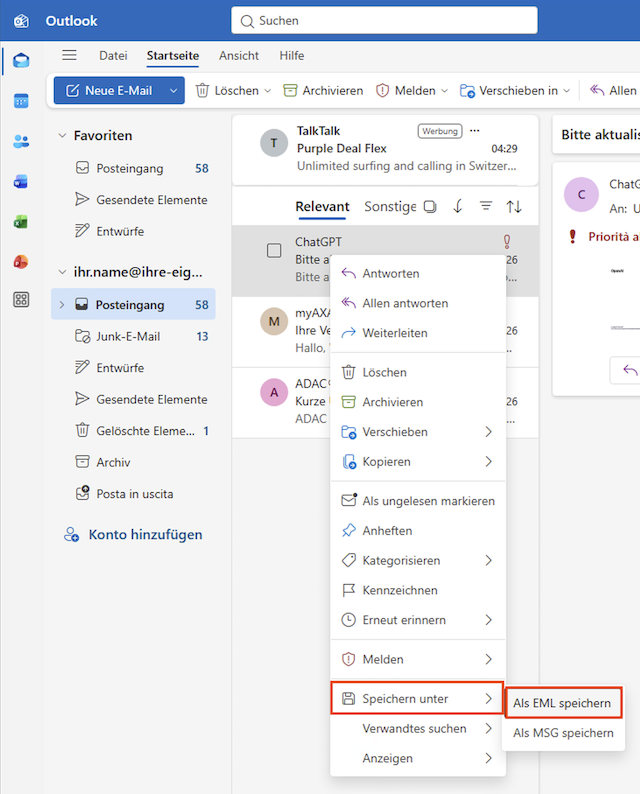
Task: Choose Weiterleiten in the context menu
Action: coord(418,333)
